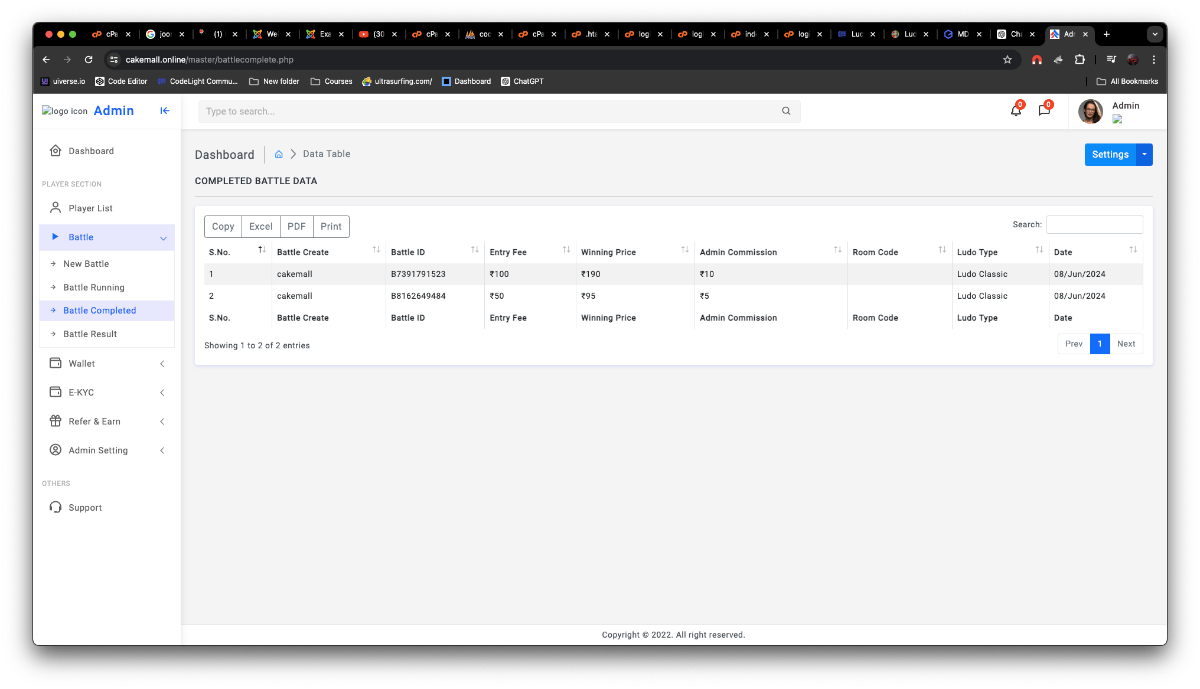
Task: Open the chat messages icon
Action: (x=1044, y=111)
